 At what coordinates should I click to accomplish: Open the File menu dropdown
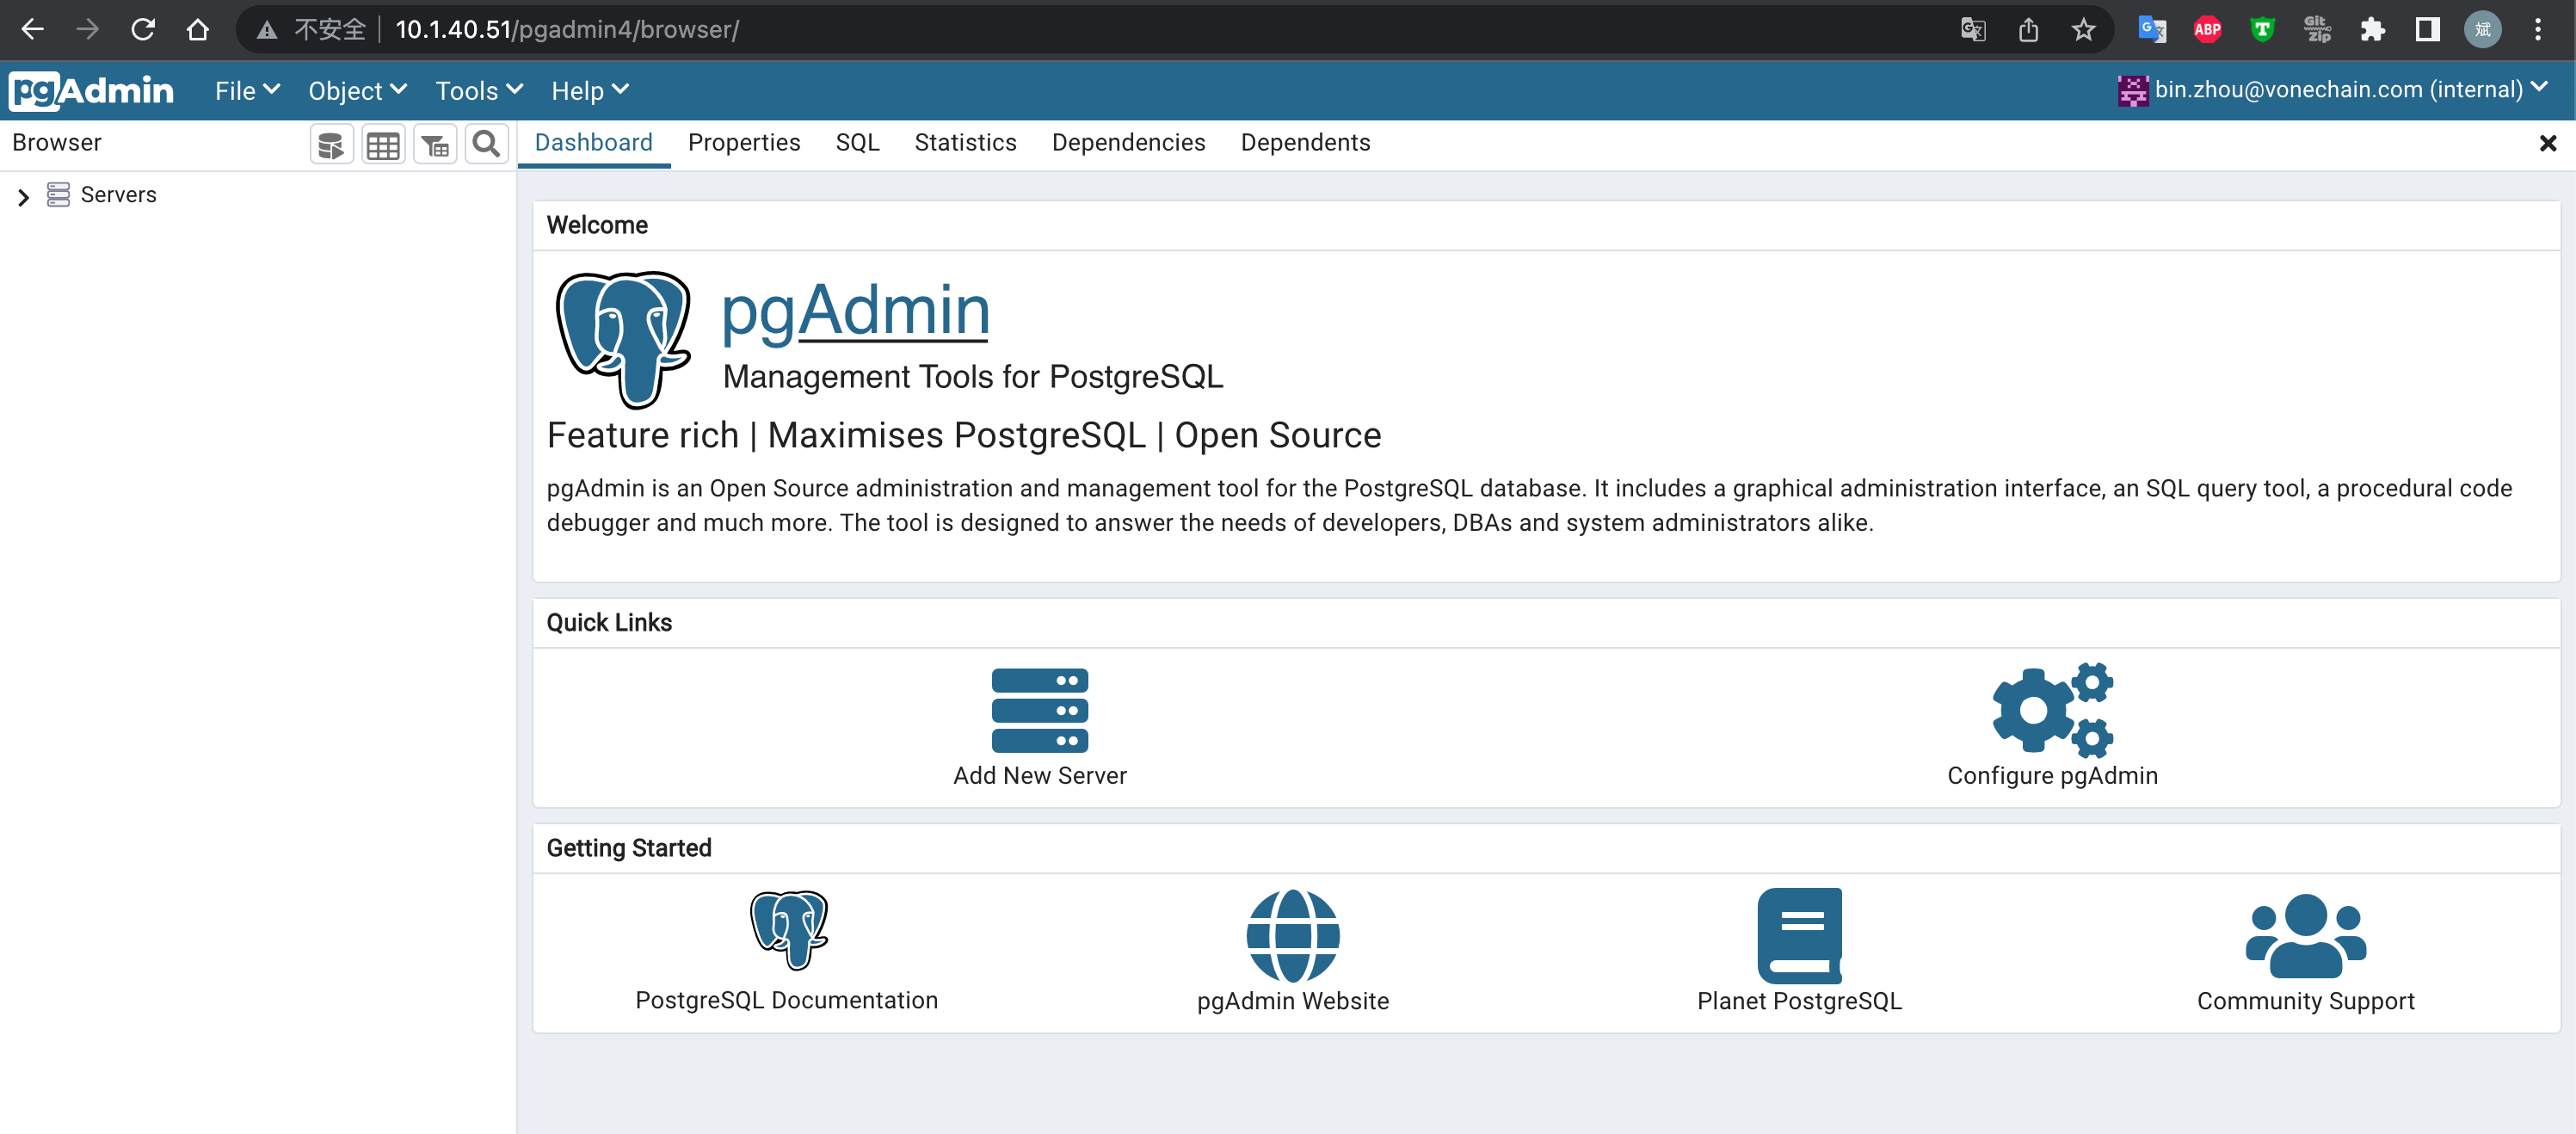tap(247, 91)
